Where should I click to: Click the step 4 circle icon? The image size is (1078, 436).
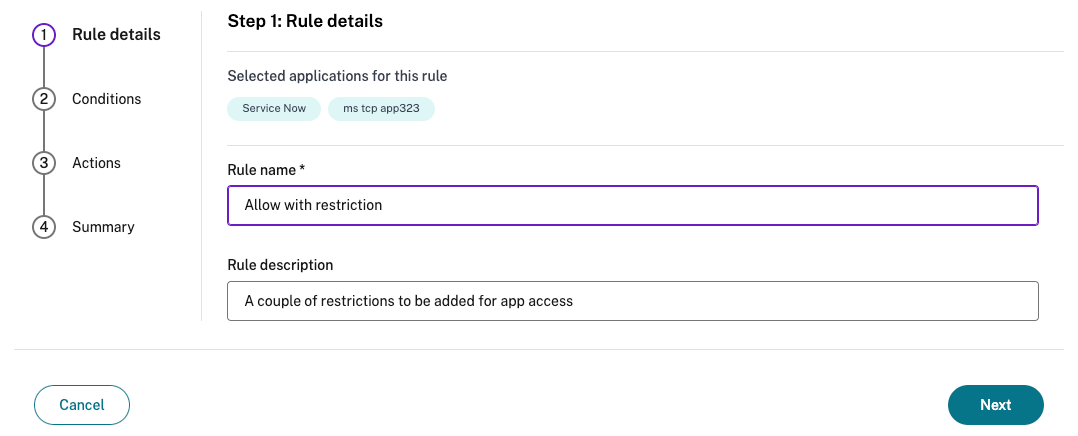[x=44, y=227]
